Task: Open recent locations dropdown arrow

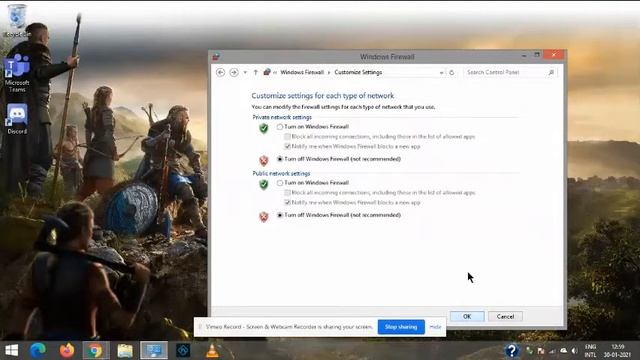Action: click(245, 72)
